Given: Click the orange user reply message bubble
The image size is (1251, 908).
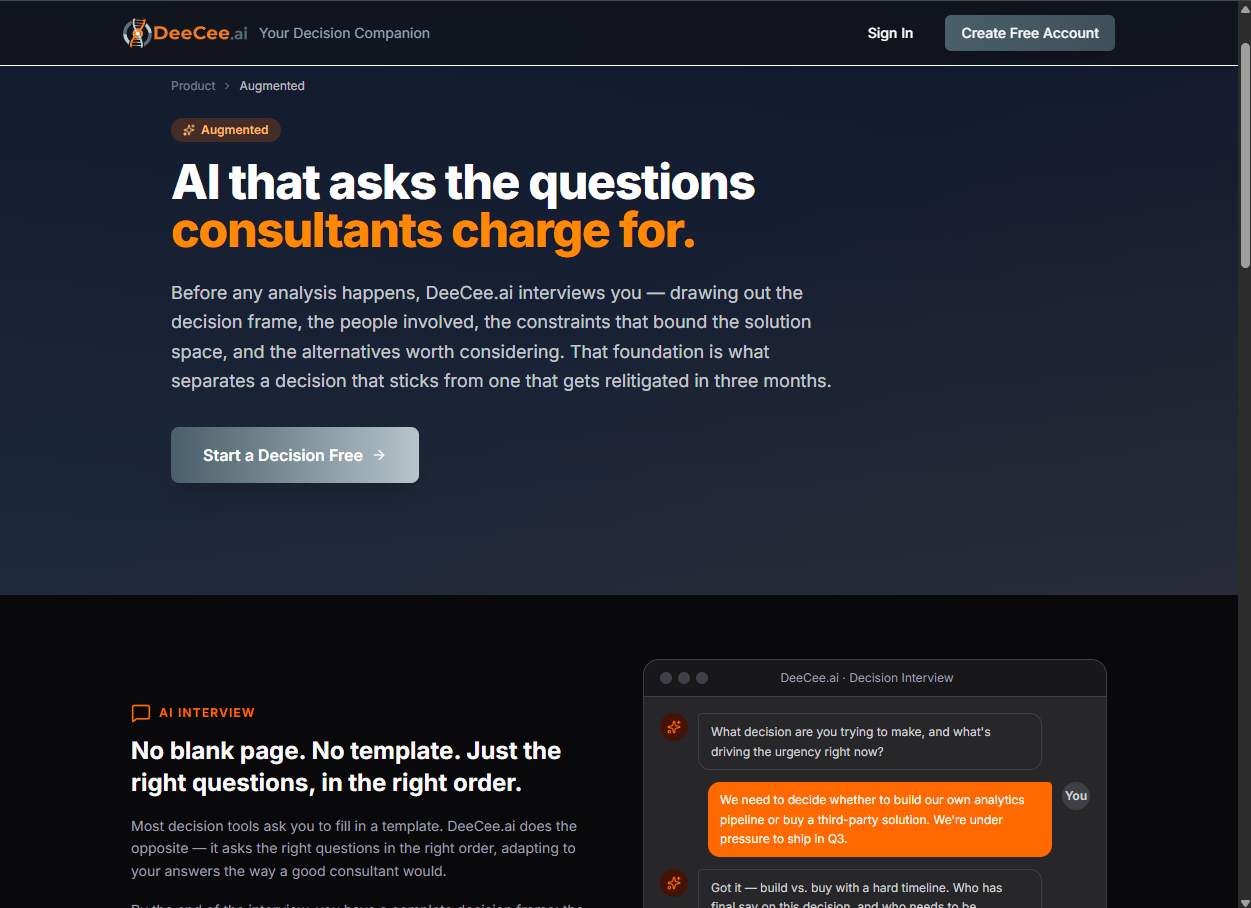Looking at the screenshot, I should [x=880, y=819].
